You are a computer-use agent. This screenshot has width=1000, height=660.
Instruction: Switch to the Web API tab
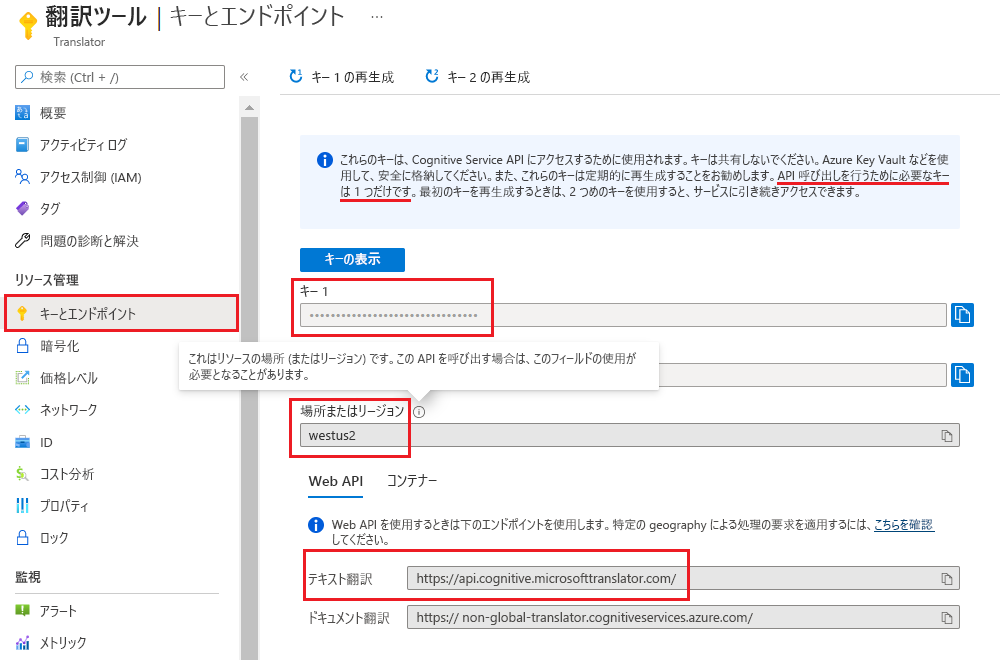click(335, 481)
